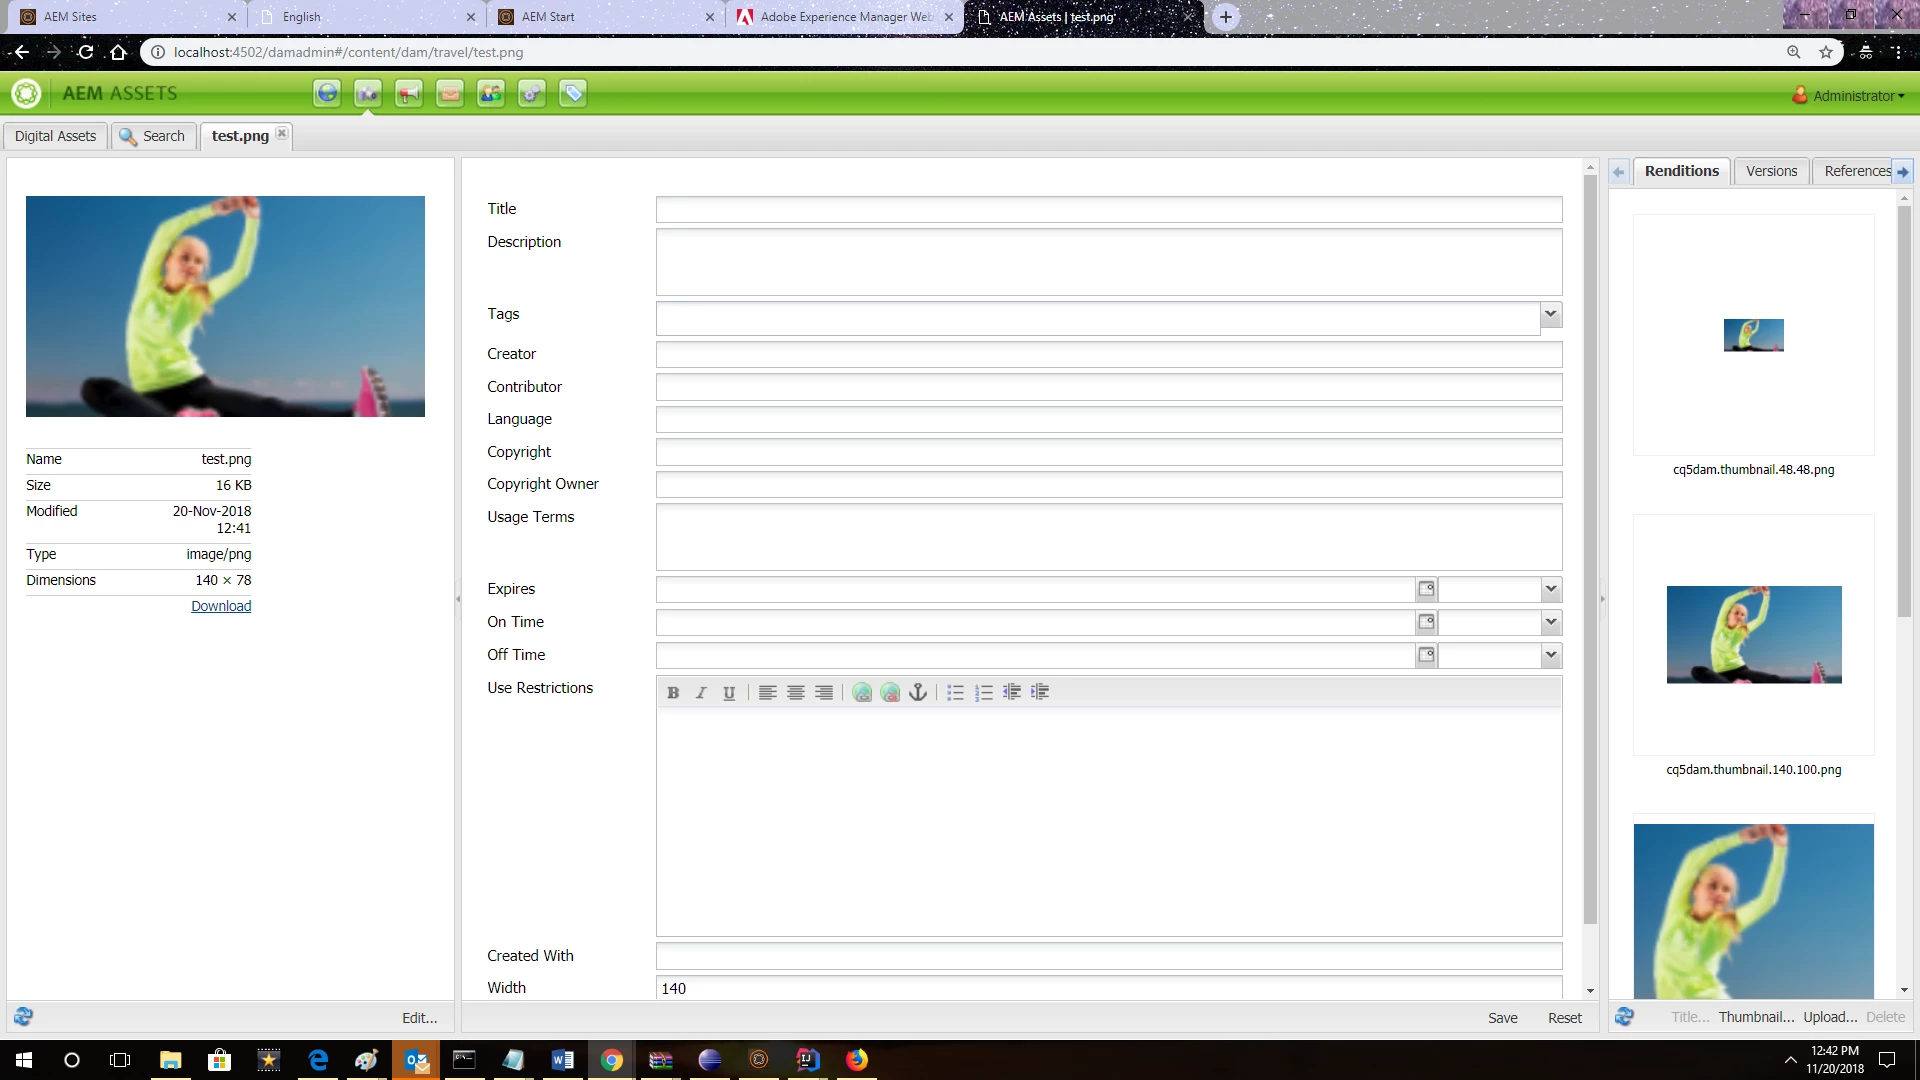
Task: Switch to the Digital Assets tab
Action: 55,136
